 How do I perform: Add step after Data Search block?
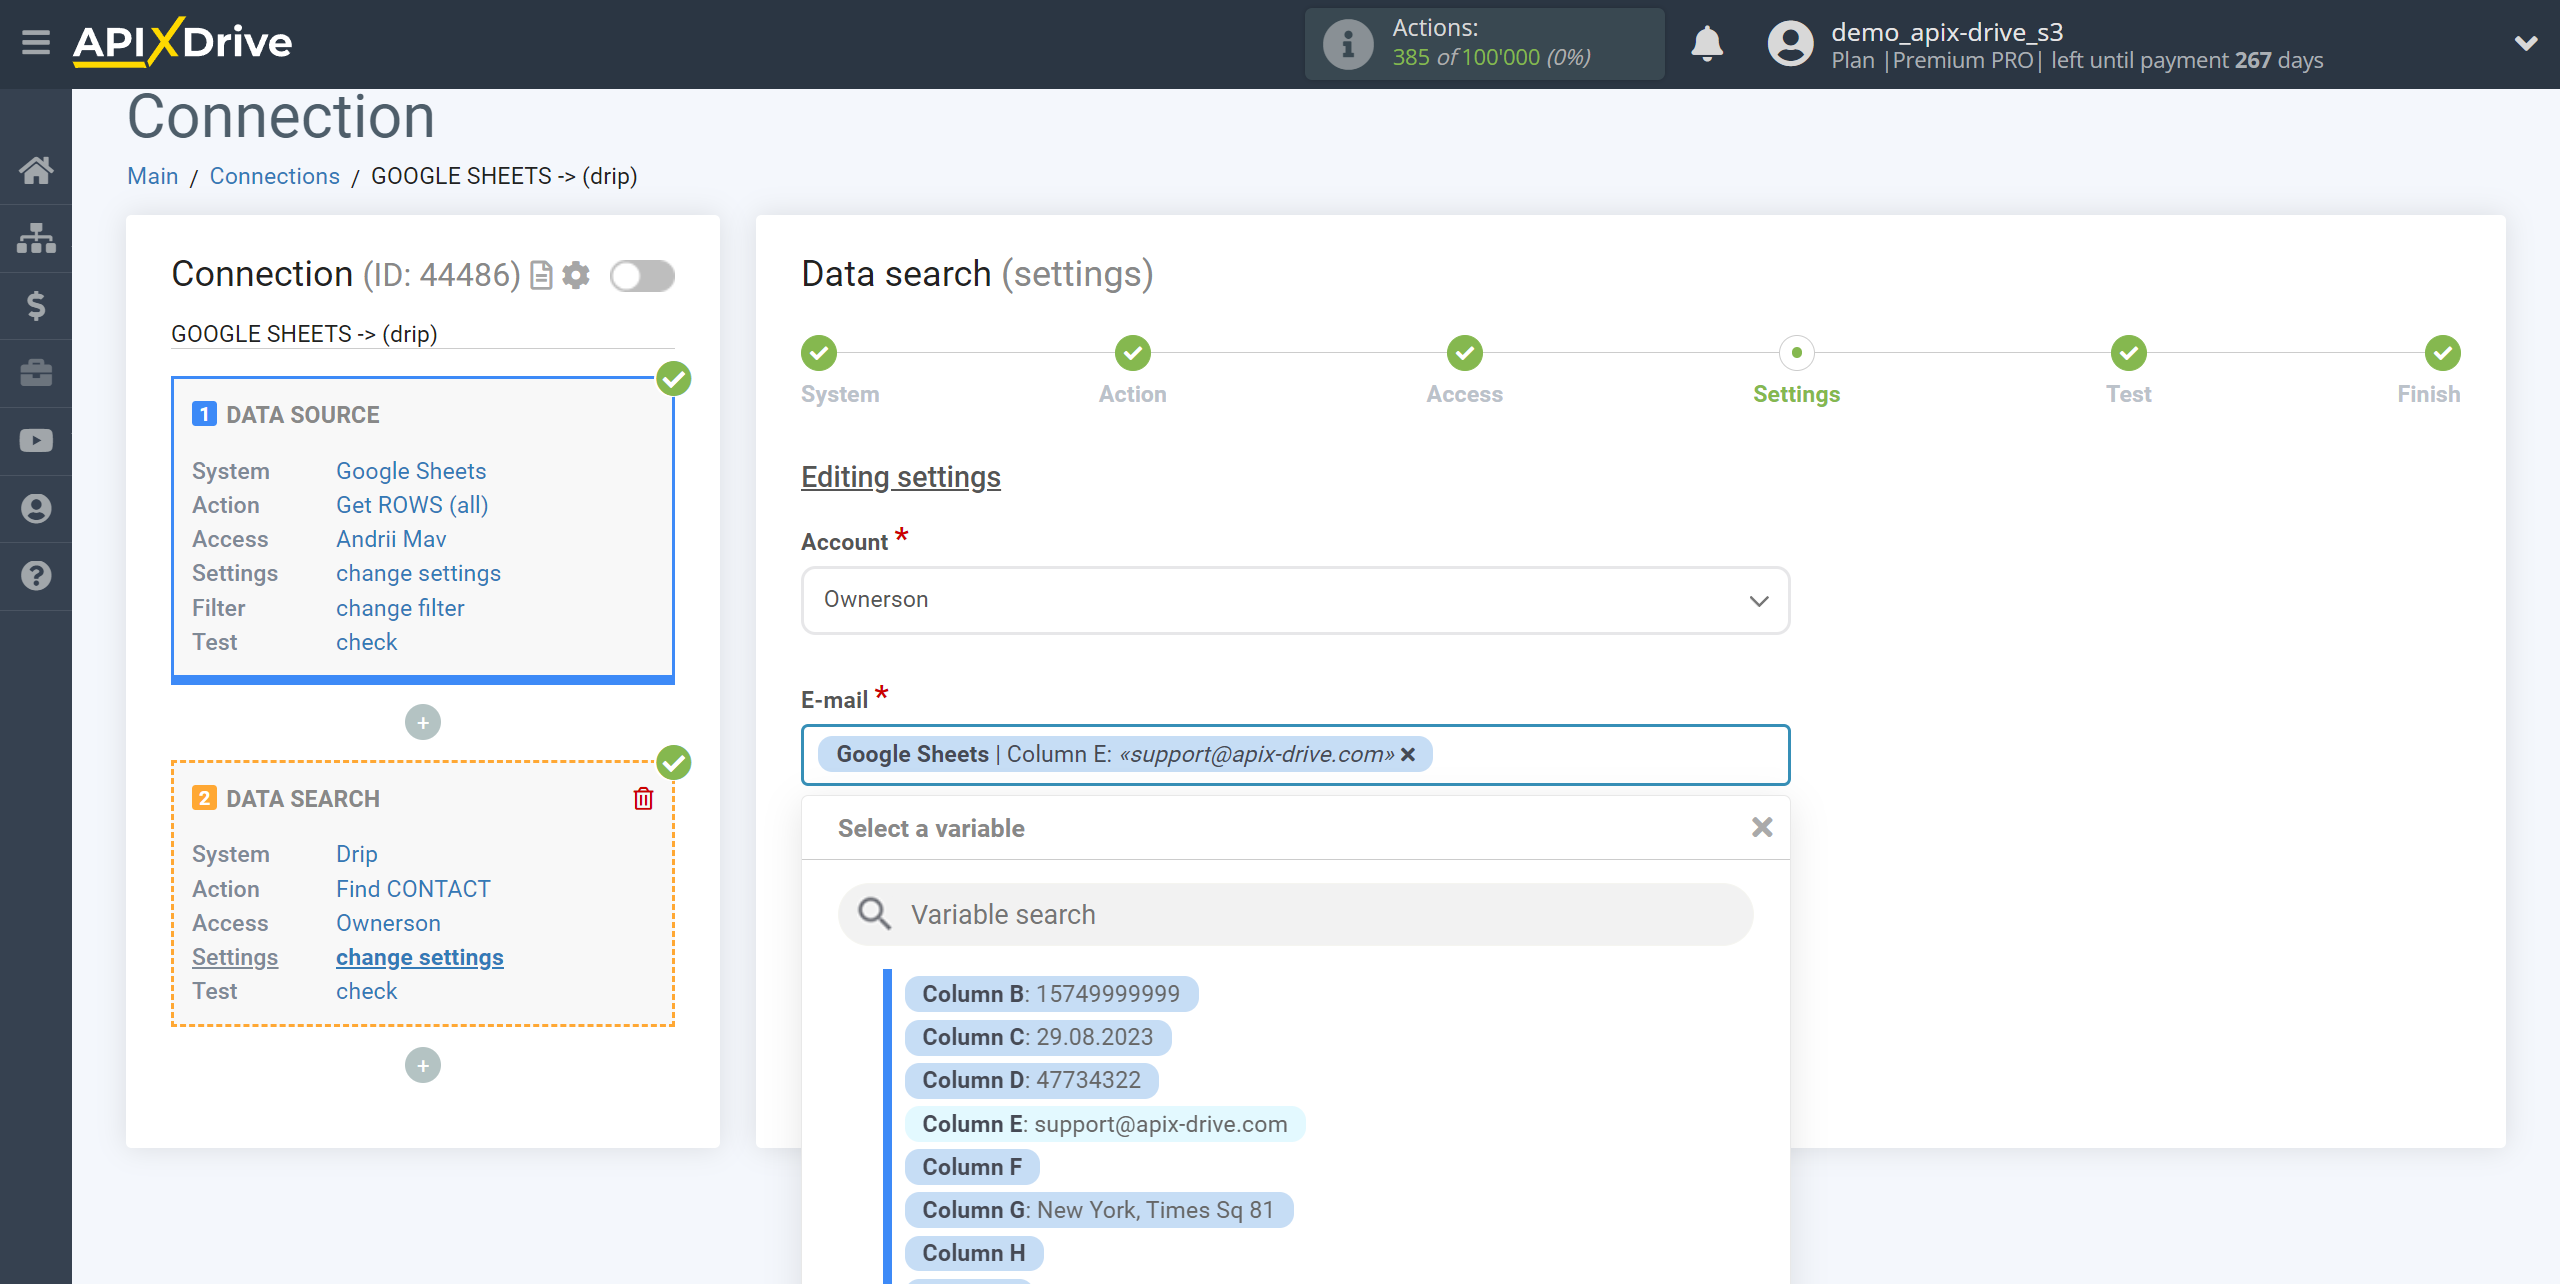pos(423,1065)
